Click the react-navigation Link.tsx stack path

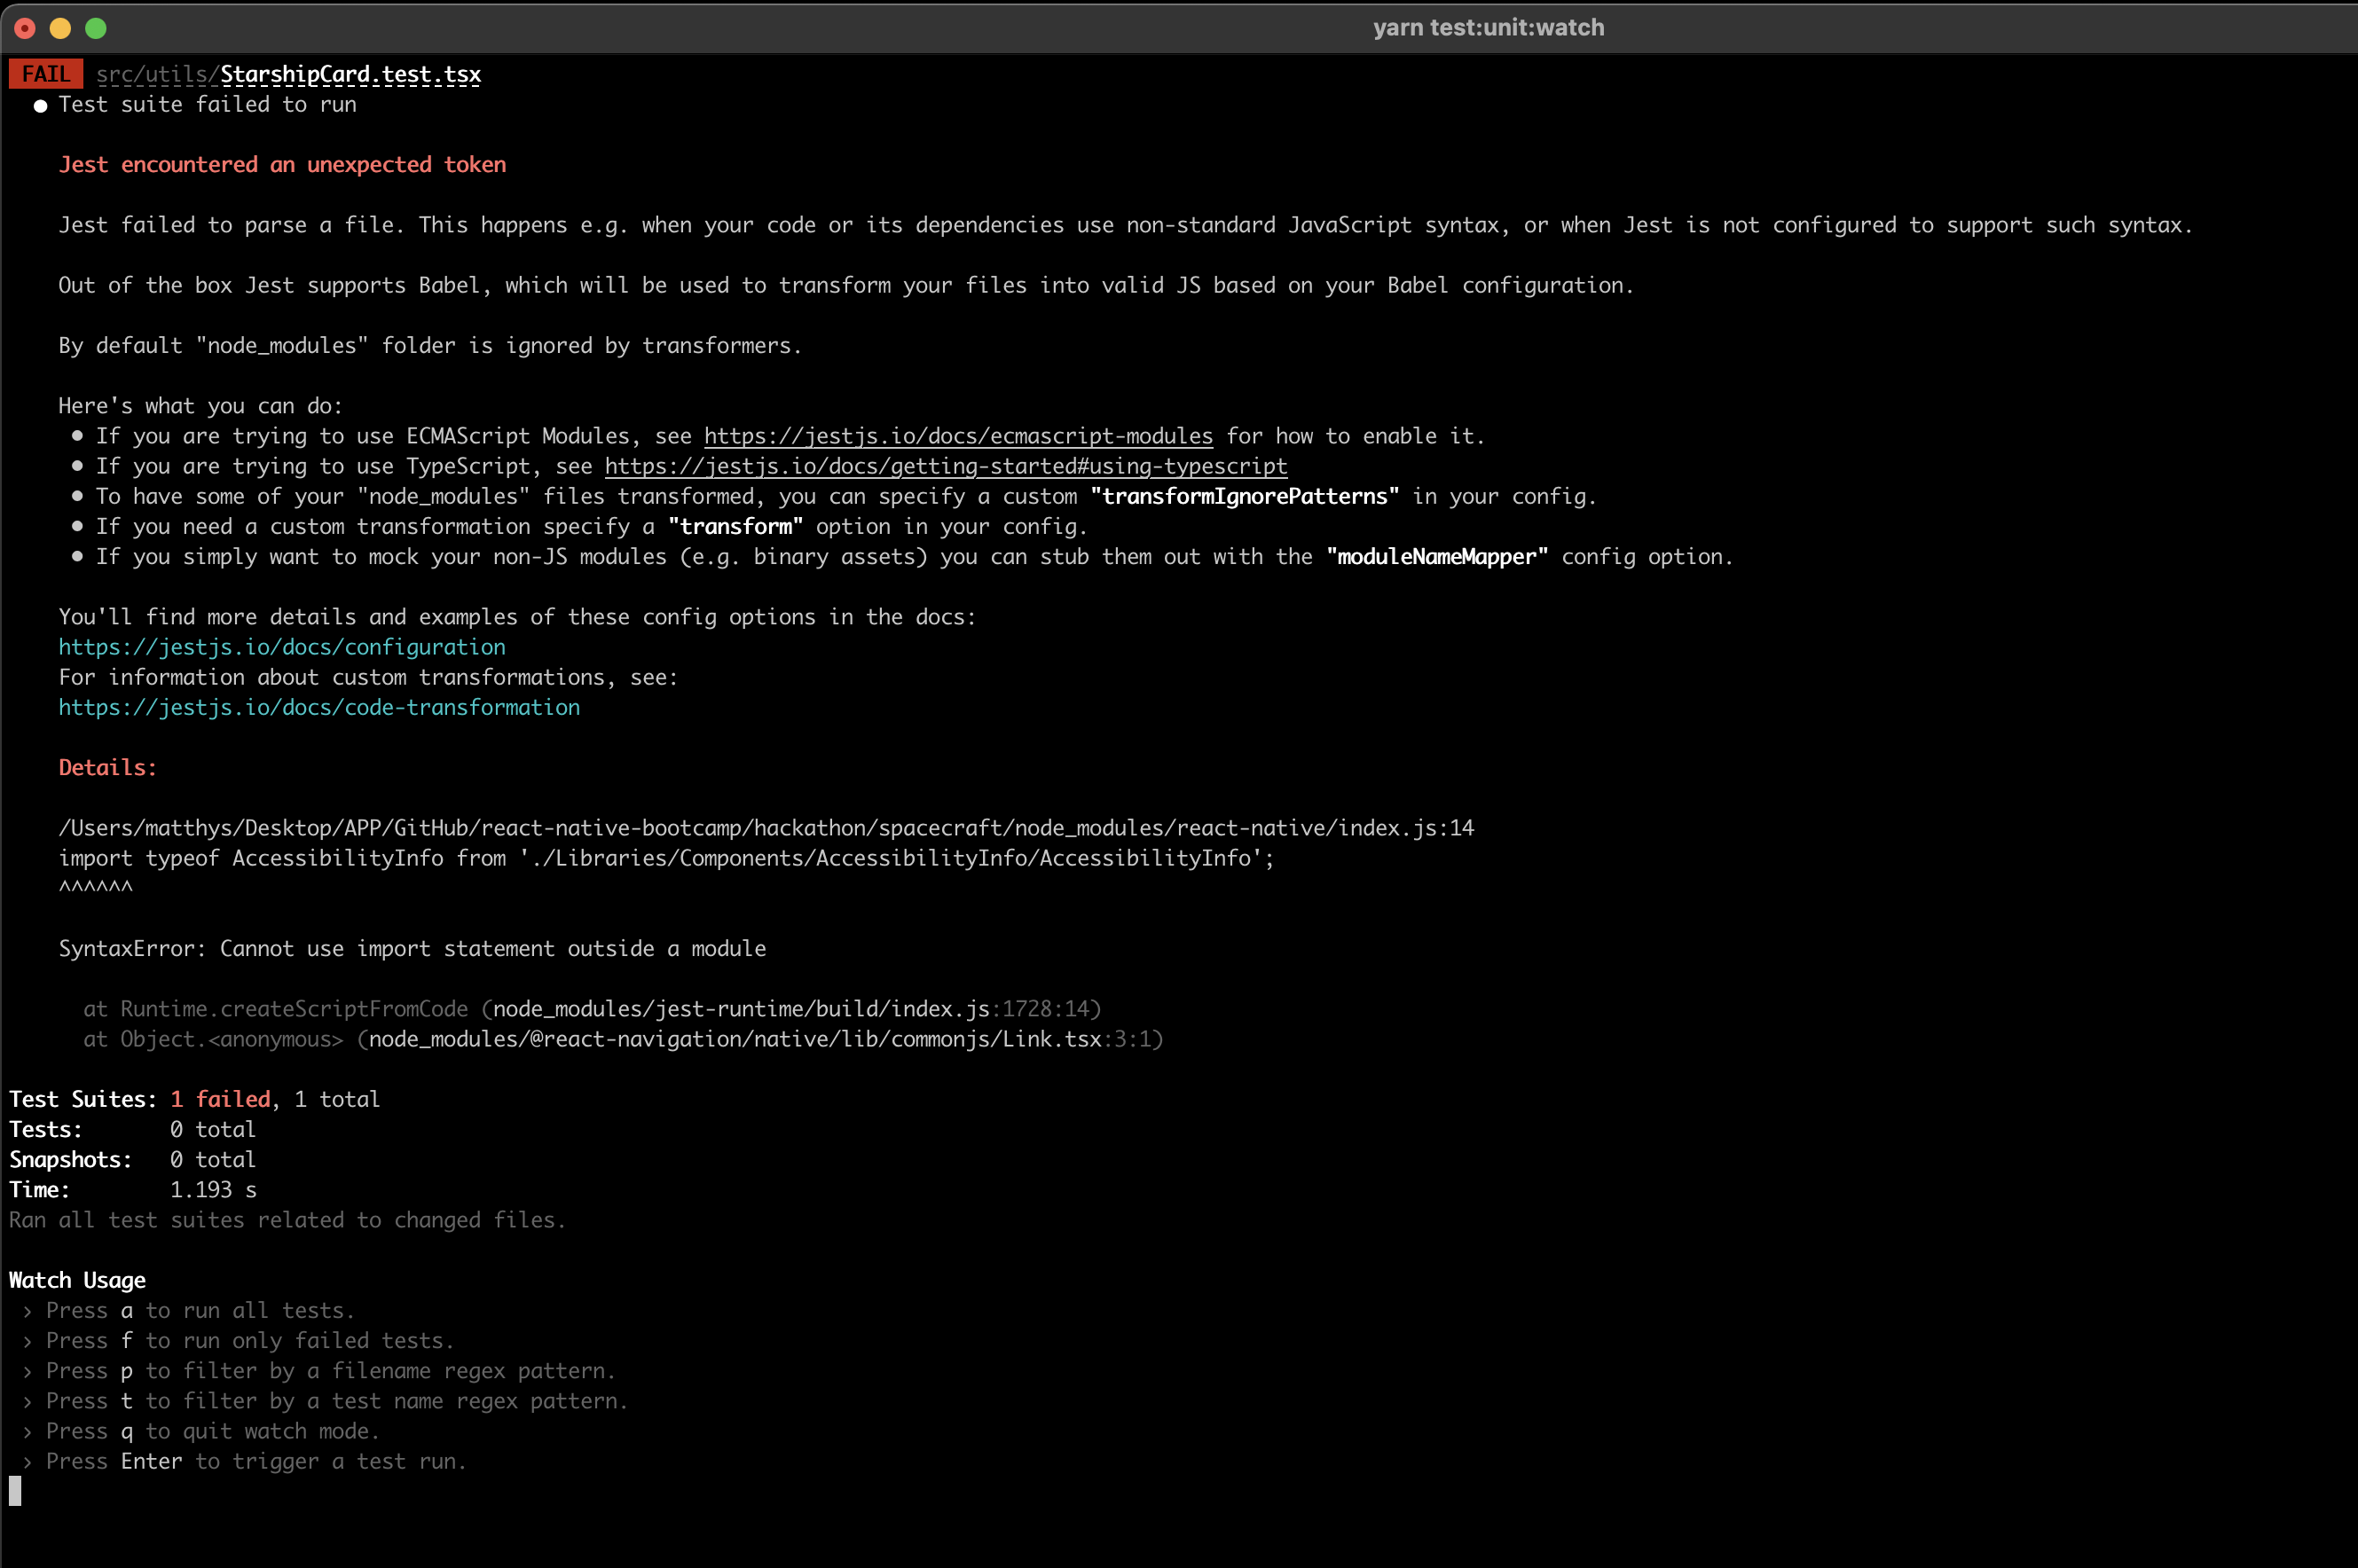(735, 1039)
